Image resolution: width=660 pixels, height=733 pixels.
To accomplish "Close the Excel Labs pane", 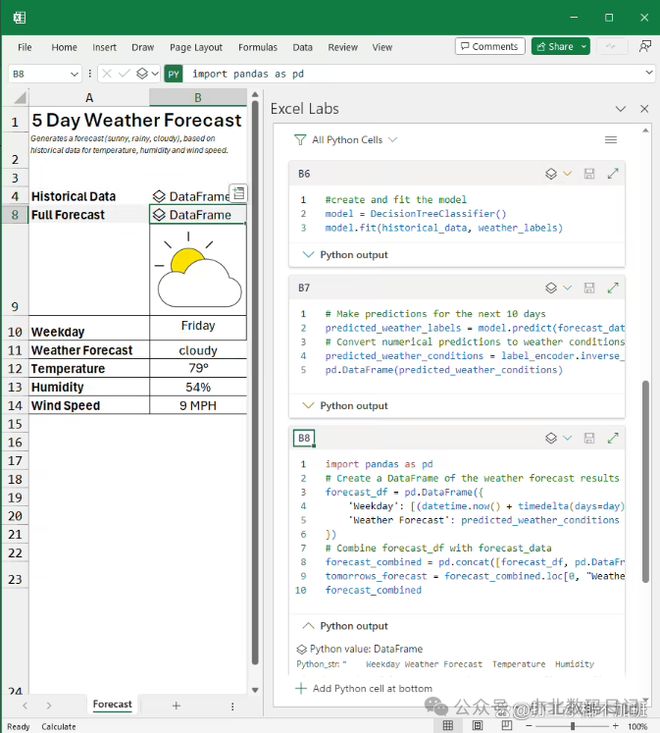I will [642, 108].
